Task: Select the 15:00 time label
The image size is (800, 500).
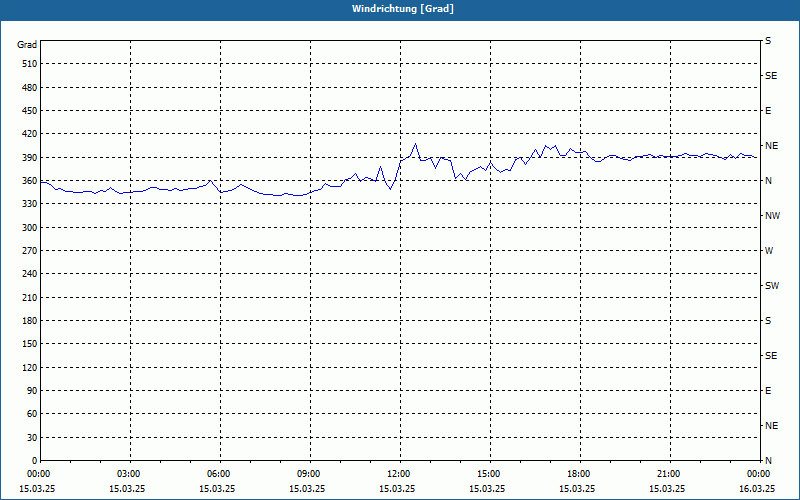Action: 490,474
